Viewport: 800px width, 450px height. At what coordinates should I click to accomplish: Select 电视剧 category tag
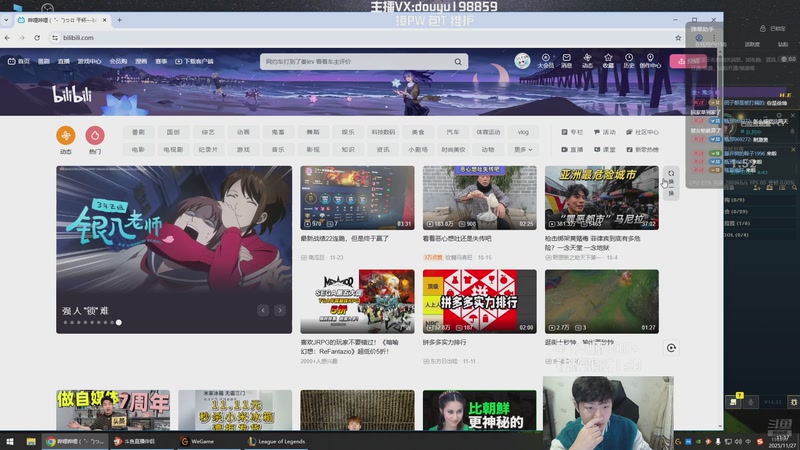pos(173,149)
